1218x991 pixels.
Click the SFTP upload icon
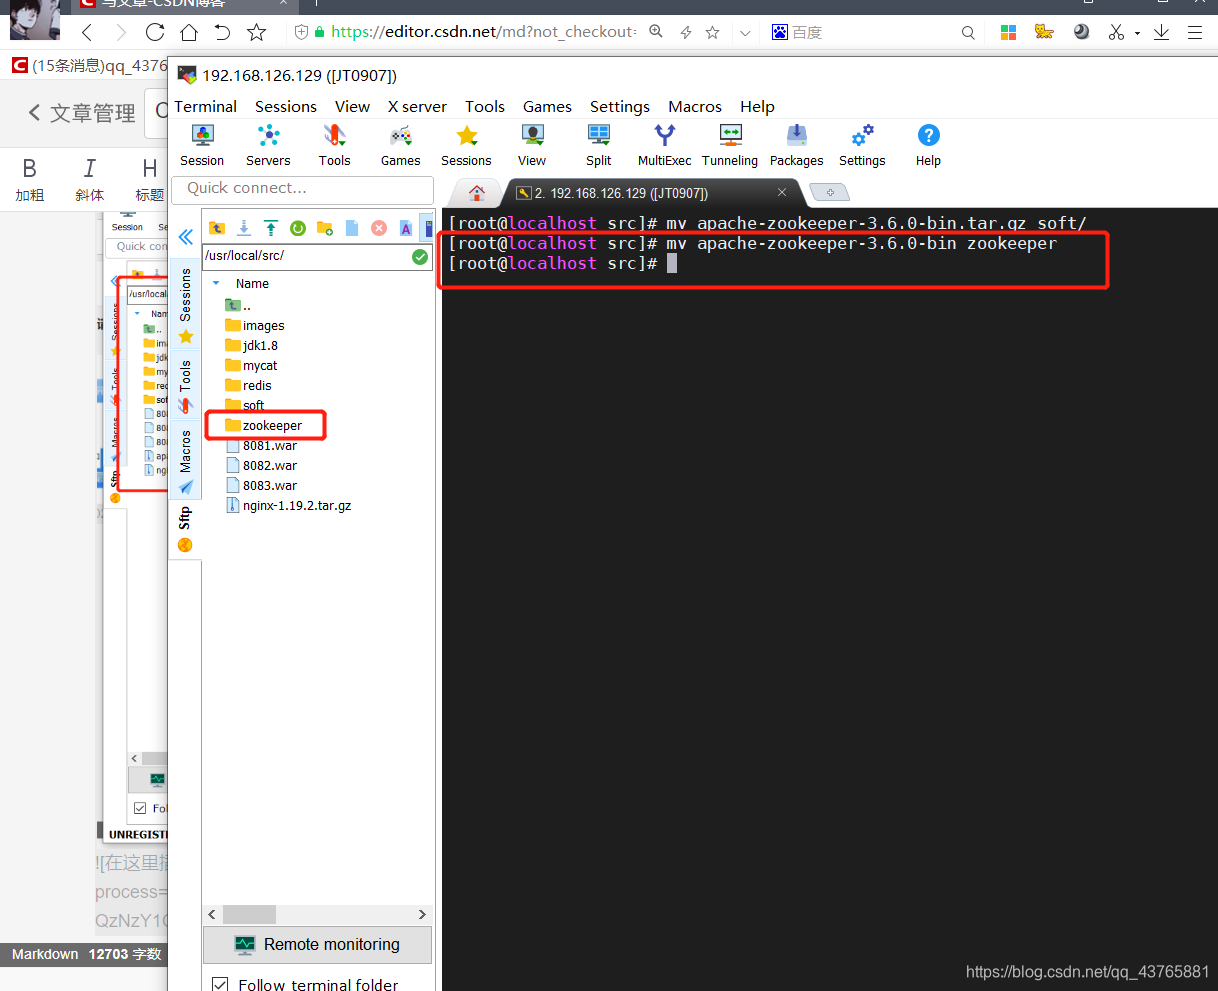(270, 228)
